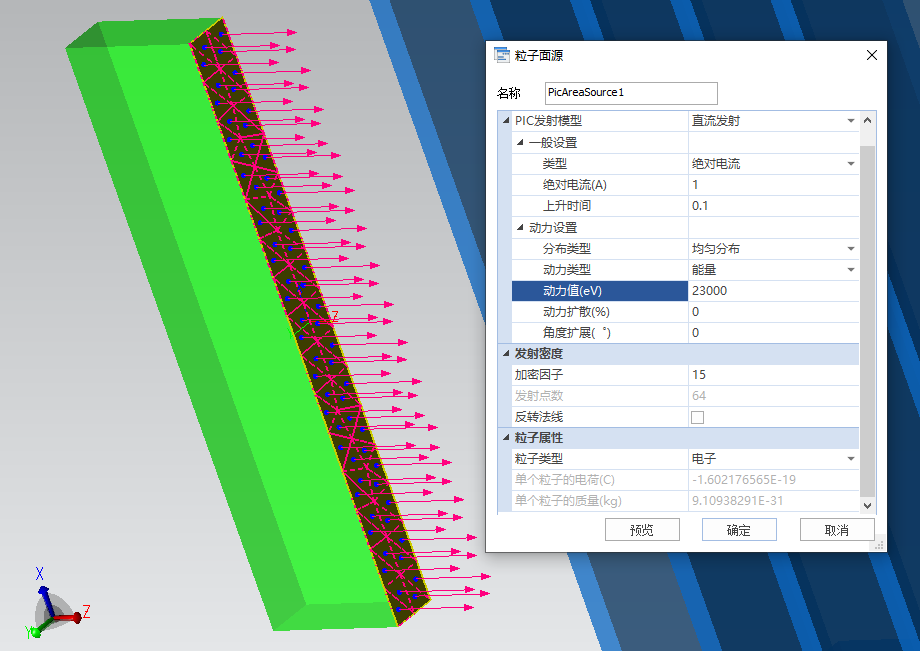Screen dimensions: 920x651
Task: Collapse the 一般设置 group
Action: (x=520, y=143)
